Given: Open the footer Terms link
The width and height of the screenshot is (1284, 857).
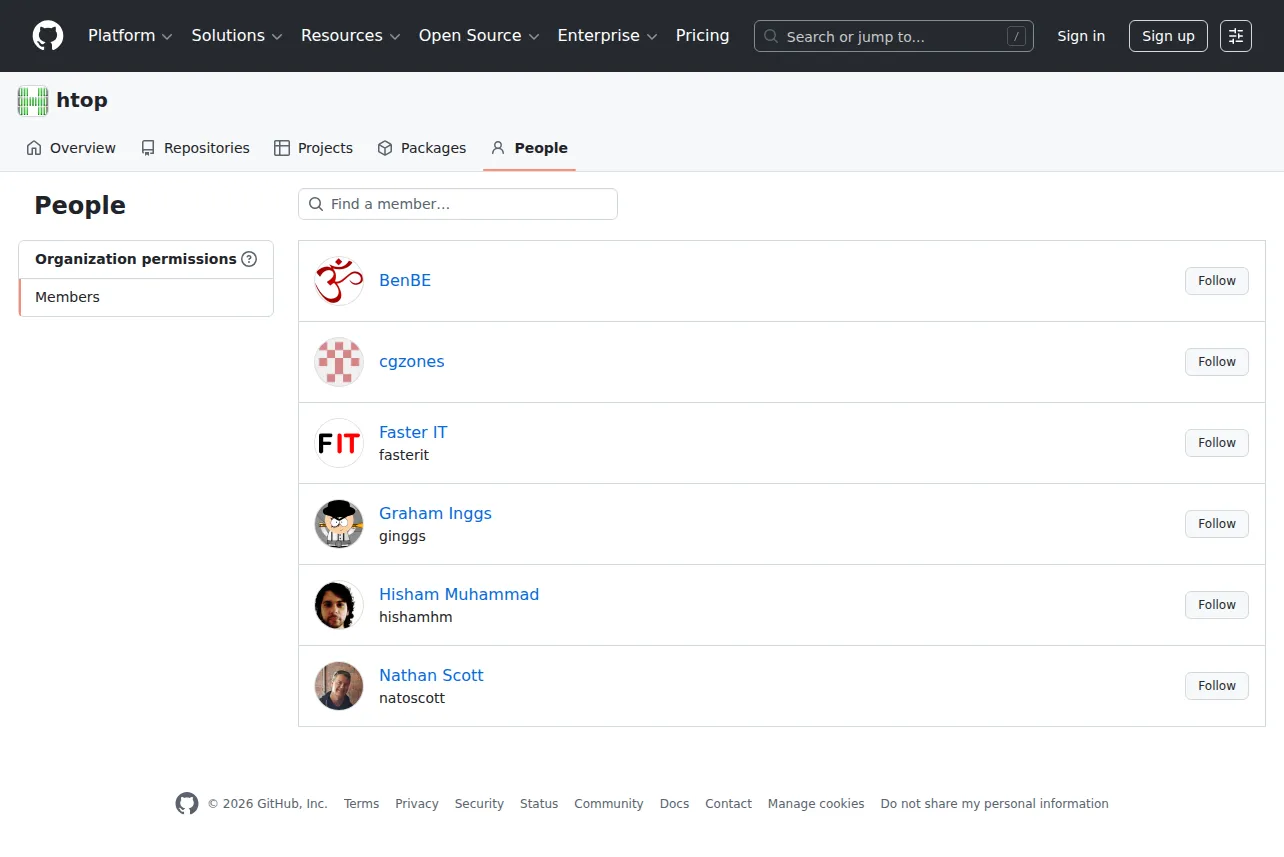Looking at the screenshot, I should pyautogui.click(x=361, y=804).
